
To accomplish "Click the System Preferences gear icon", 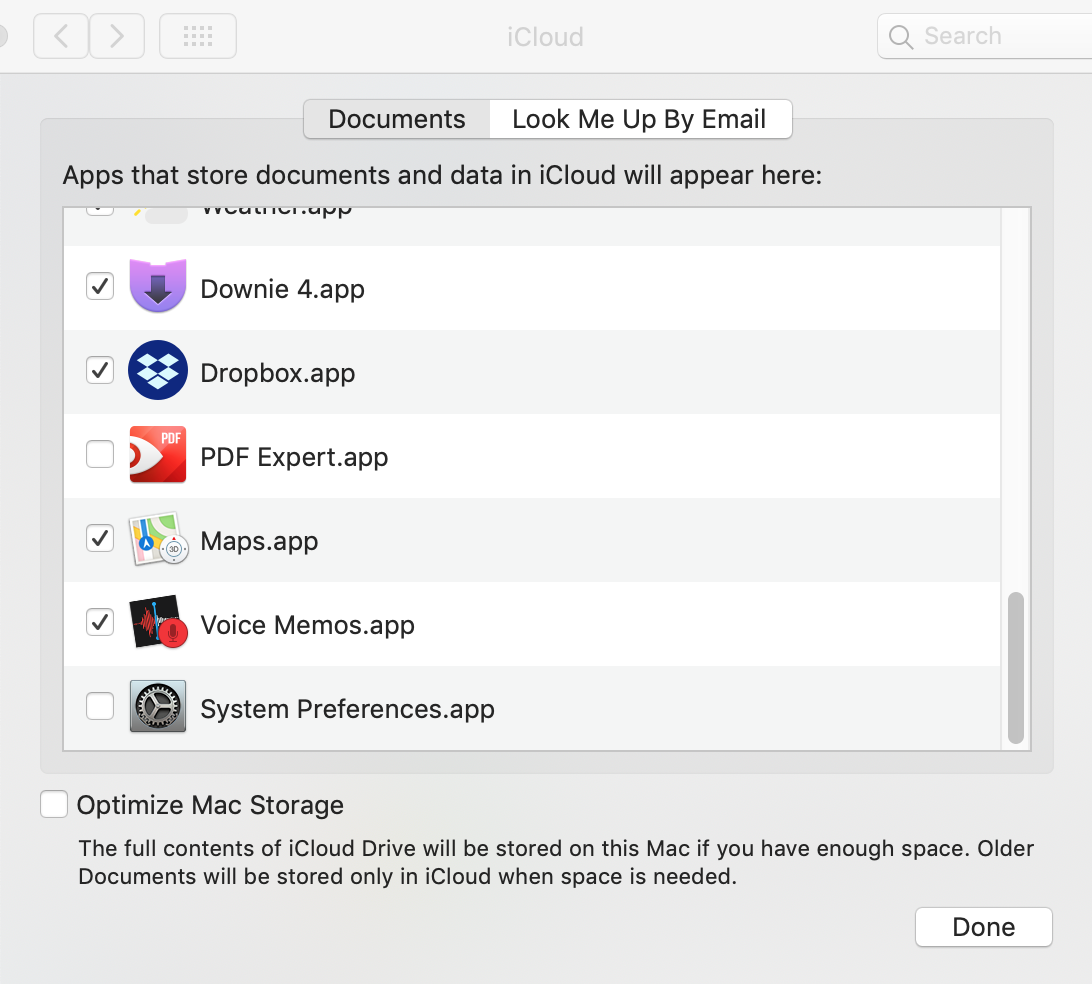I will [158, 707].
